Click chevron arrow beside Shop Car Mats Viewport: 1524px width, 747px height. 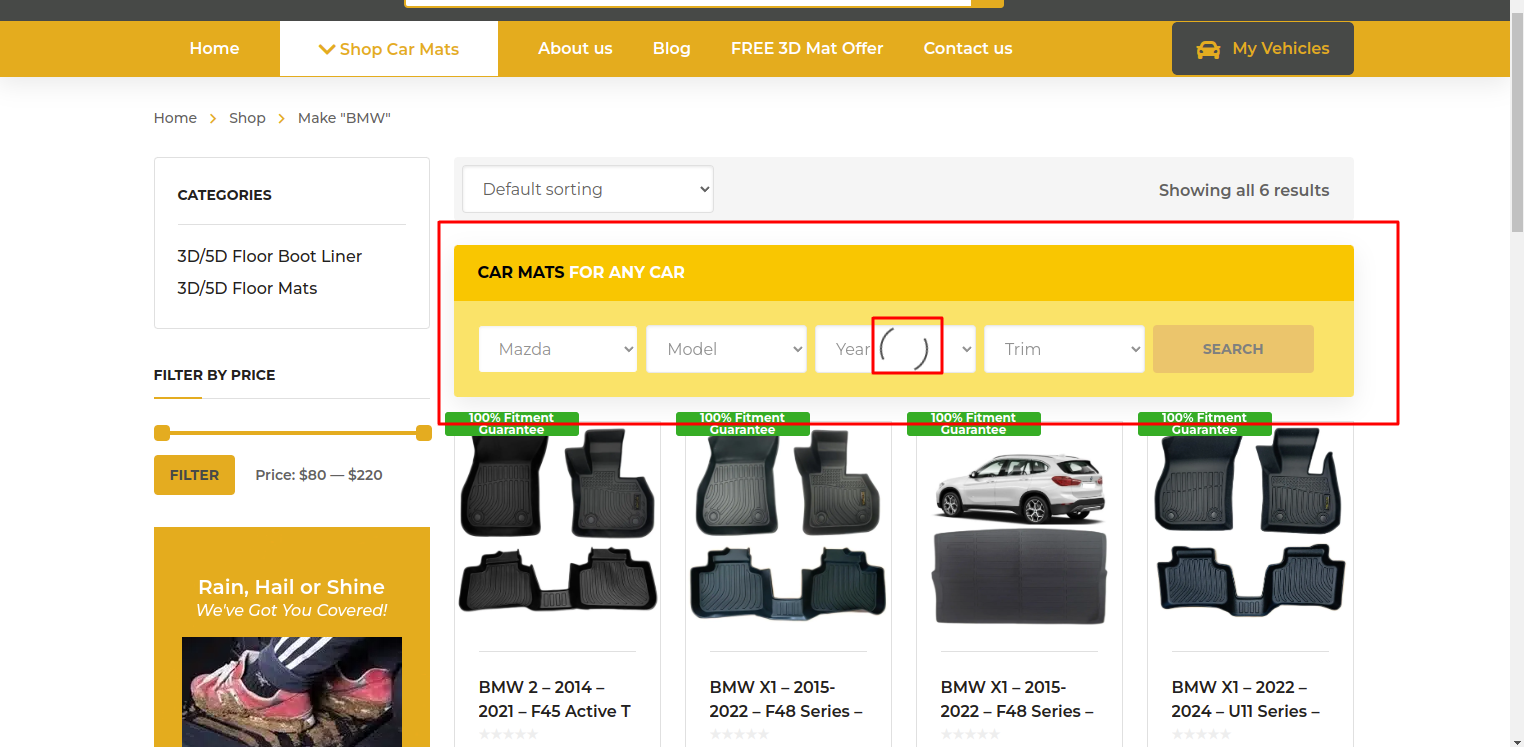pos(326,49)
